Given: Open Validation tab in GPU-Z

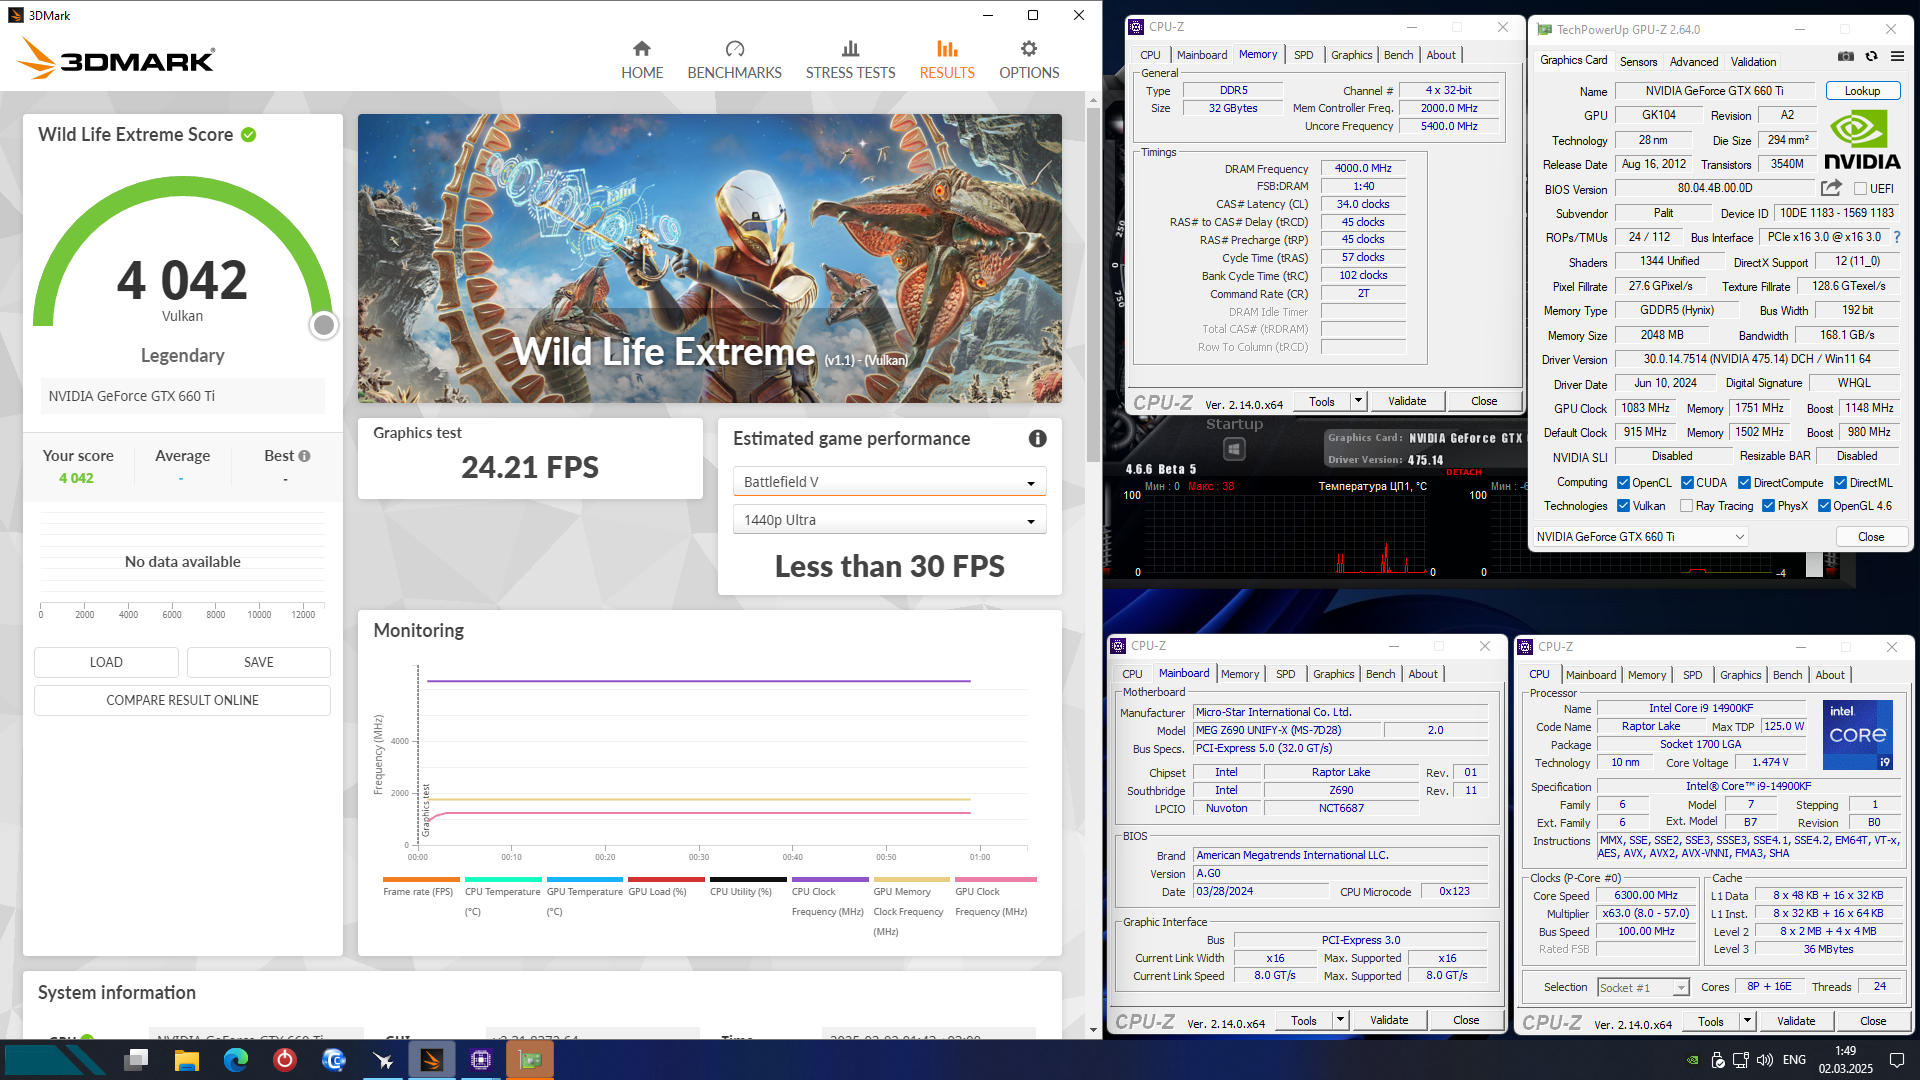Looking at the screenshot, I should [x=1753, y=62].
